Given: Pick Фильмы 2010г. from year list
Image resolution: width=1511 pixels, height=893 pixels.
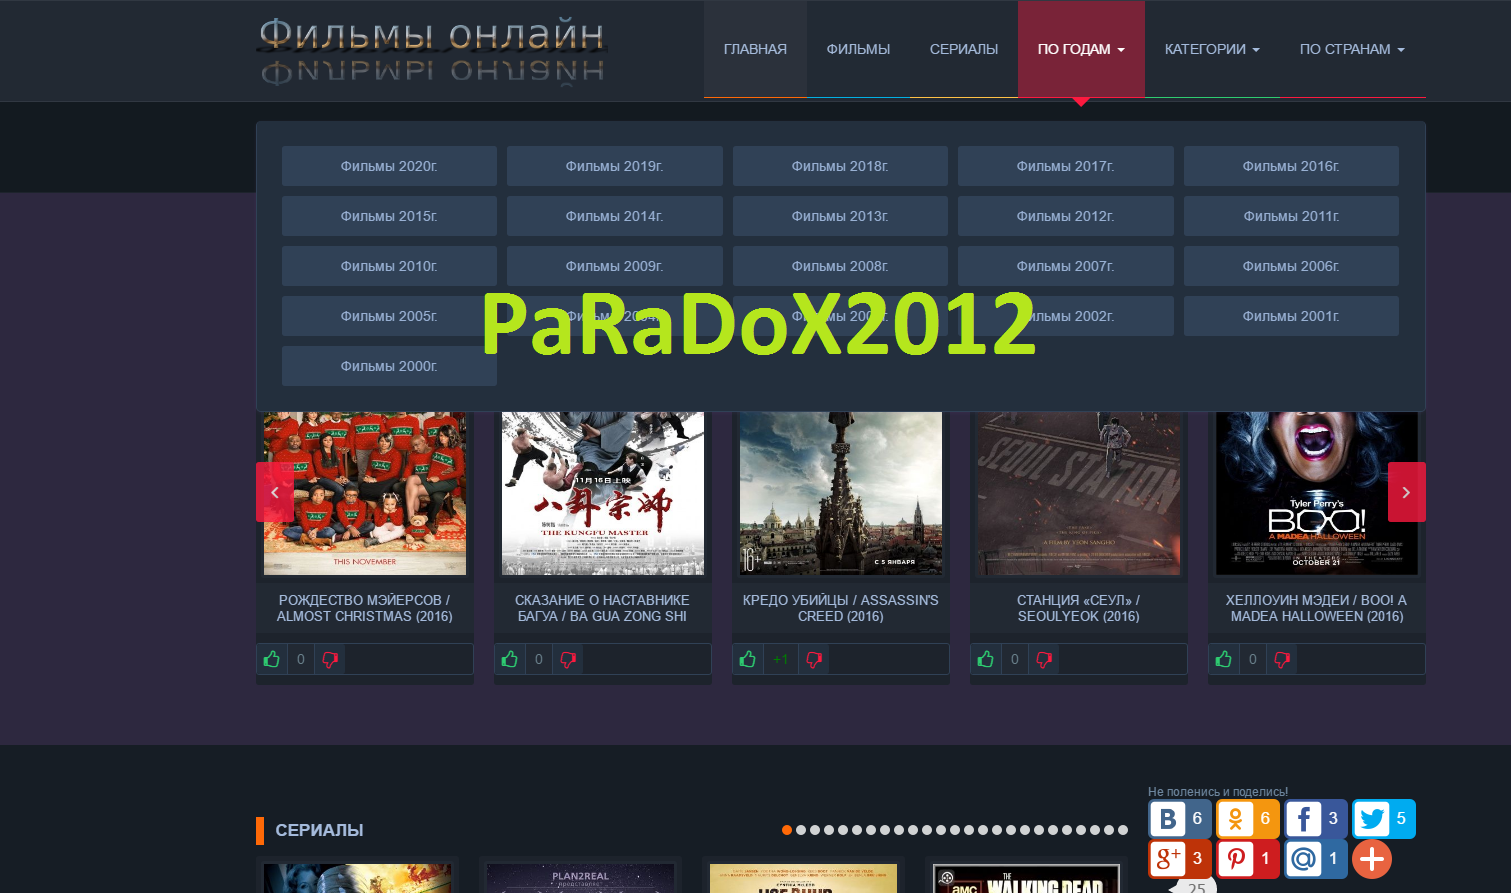Looking at the screenshot, I should click(389, 266).
